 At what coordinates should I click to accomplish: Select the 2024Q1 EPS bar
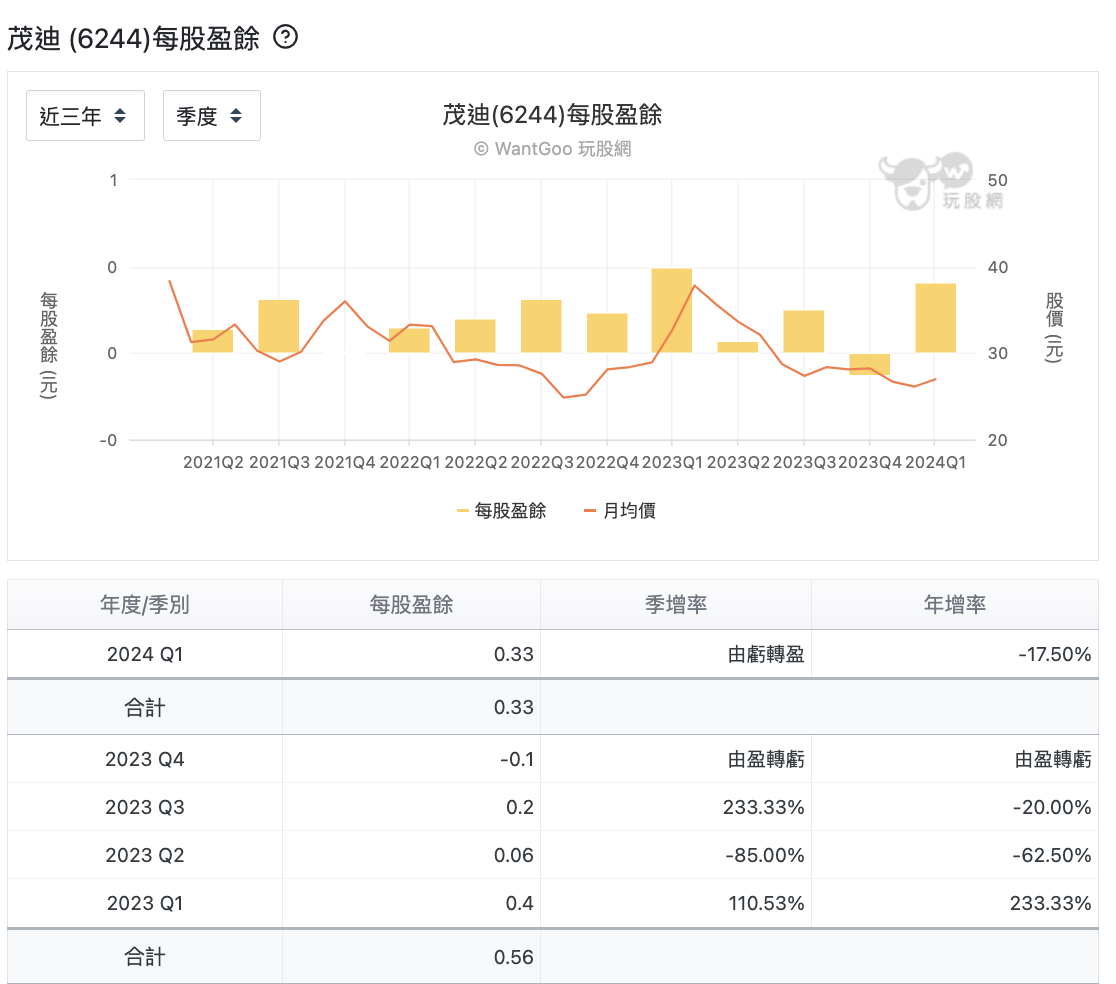coord(935,318)
